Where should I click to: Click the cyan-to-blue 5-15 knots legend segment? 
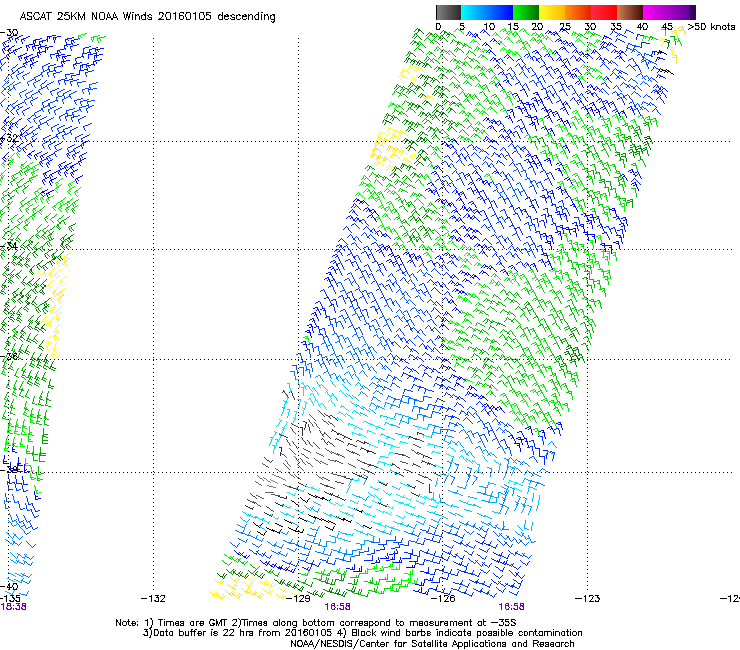pos(487,12)
